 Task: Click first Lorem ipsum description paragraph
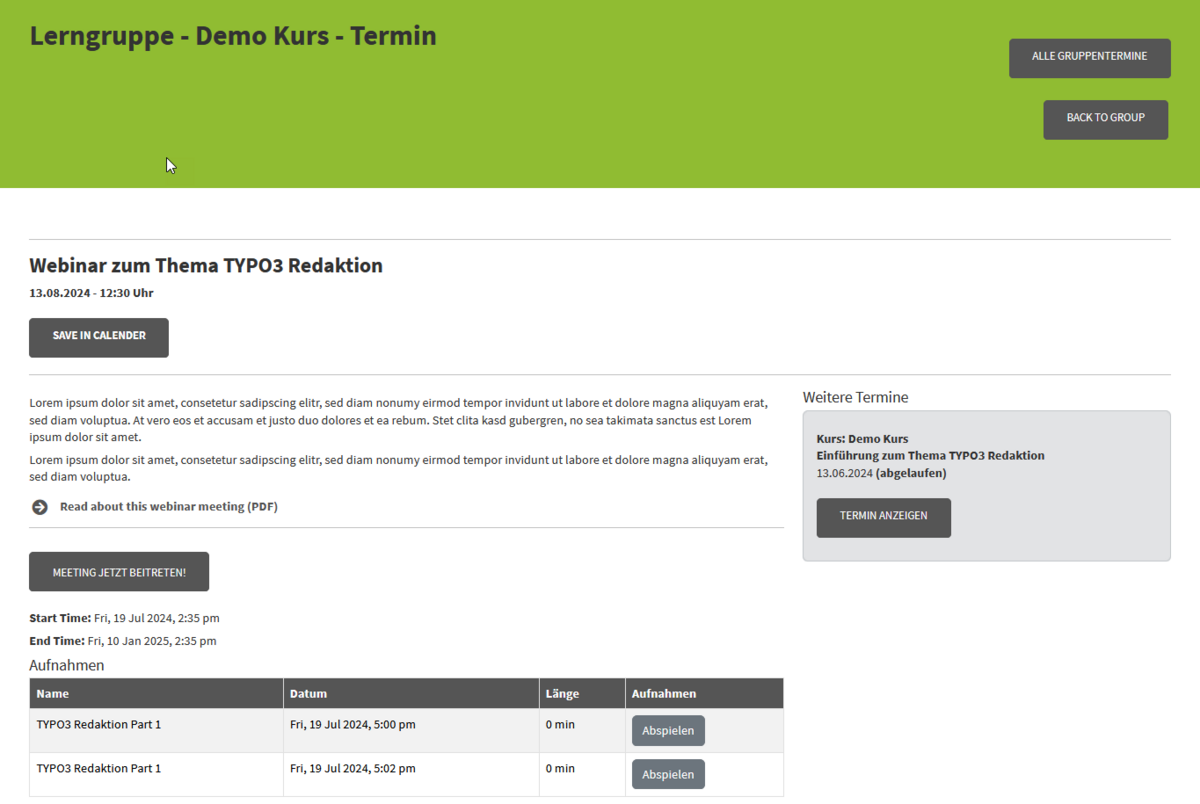tap(399, 420)
